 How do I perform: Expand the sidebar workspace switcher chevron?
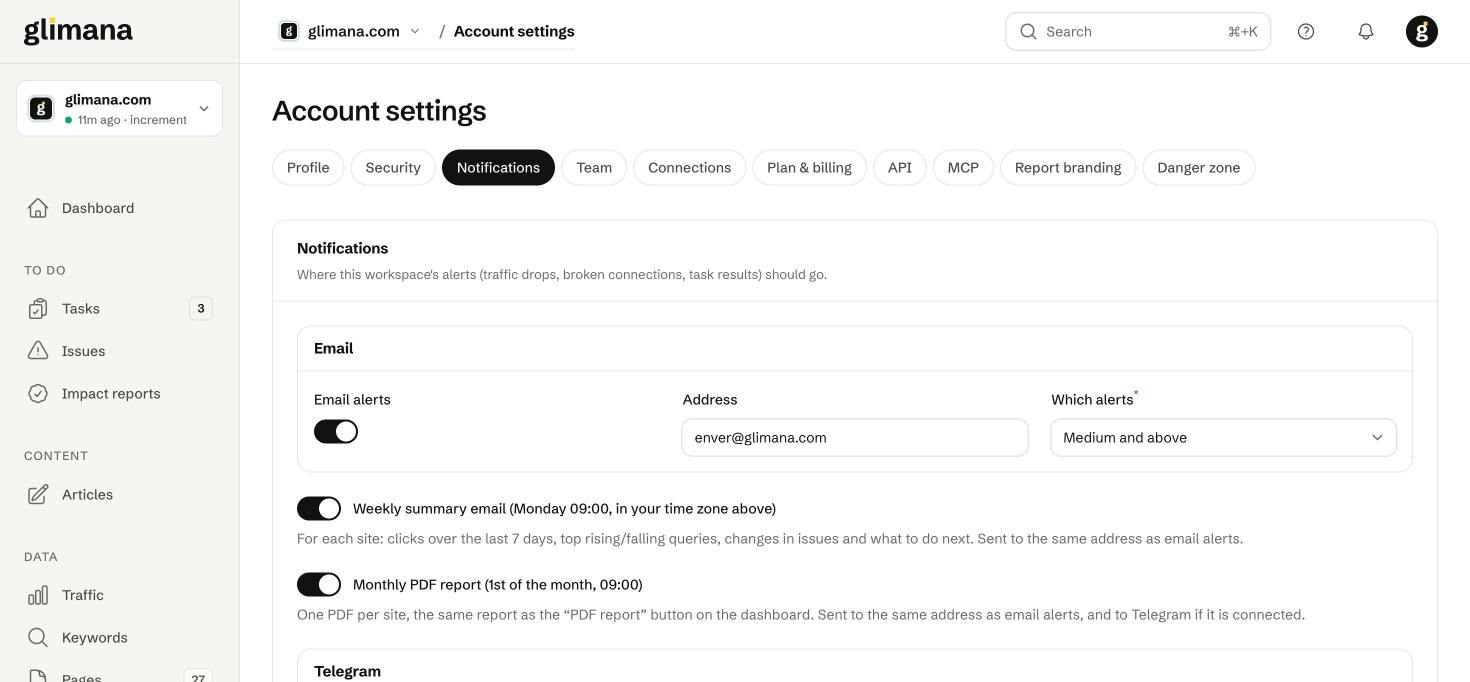(x=204, y=108)
